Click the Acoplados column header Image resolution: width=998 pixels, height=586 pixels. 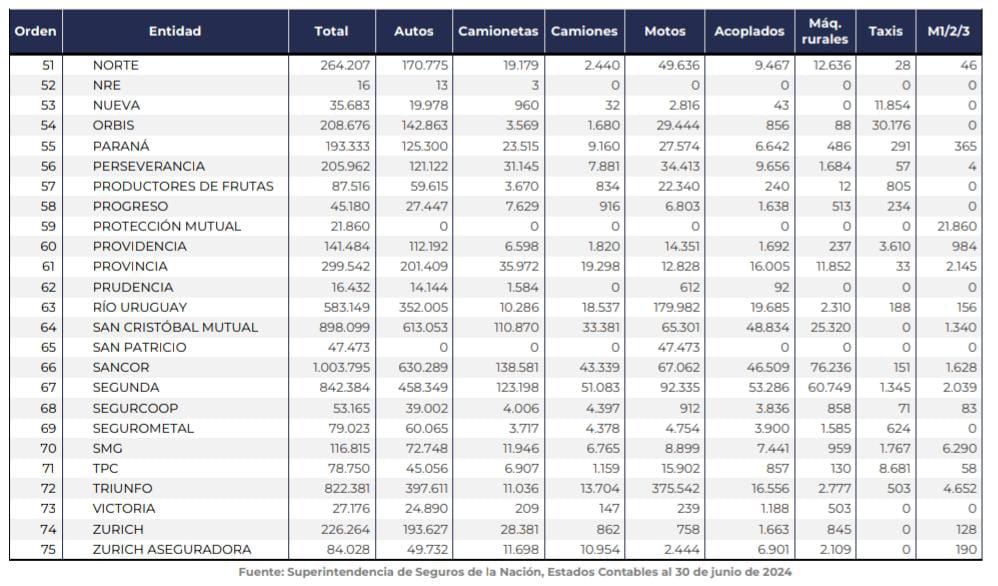pyautogui.click(x=749, y=31)
